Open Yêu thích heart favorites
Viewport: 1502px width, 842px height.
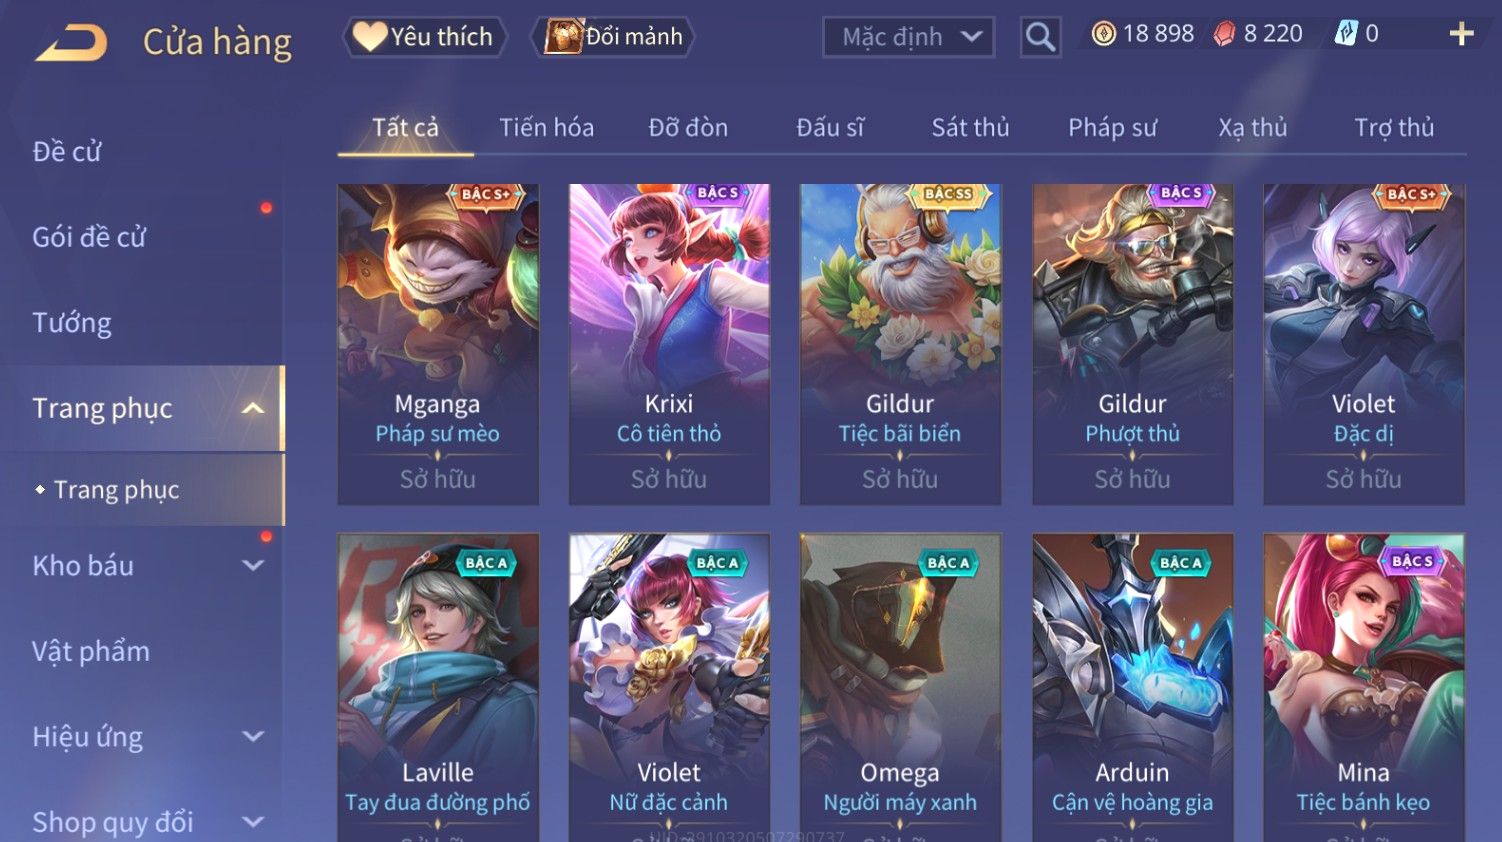coord(424,37)
